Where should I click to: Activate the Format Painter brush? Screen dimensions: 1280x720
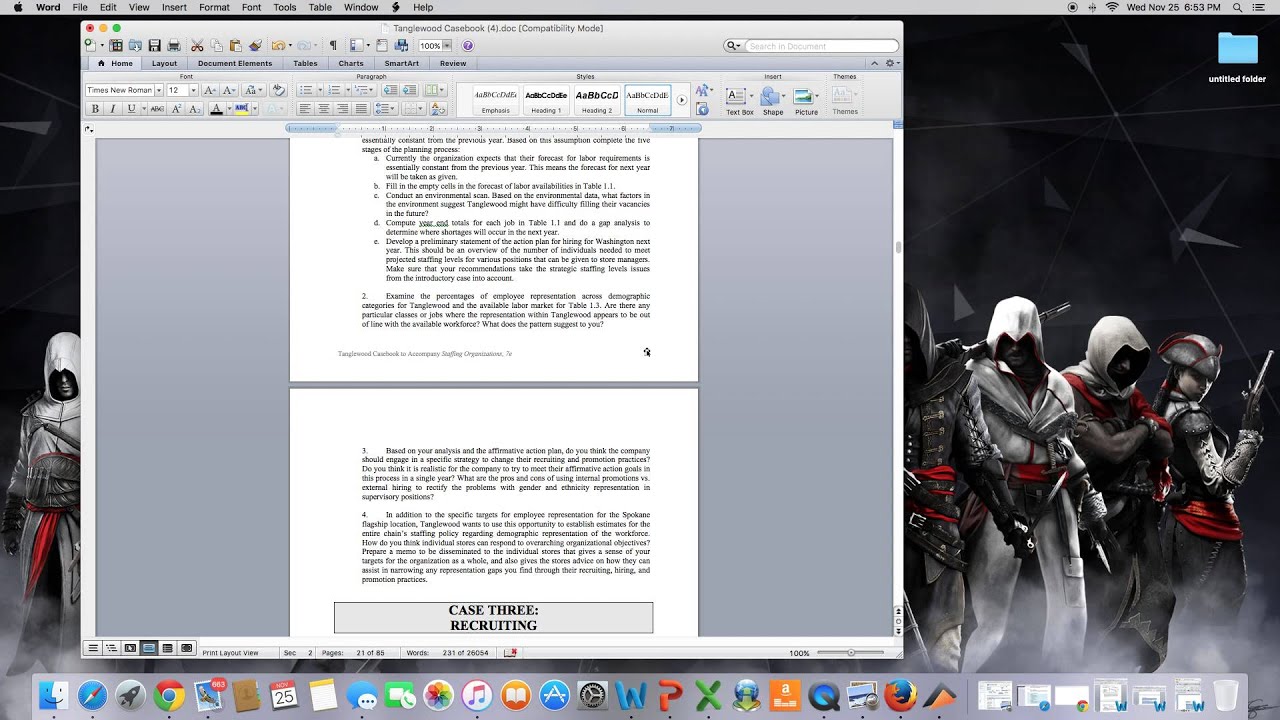pyautogui.click(x=255, y=46)
